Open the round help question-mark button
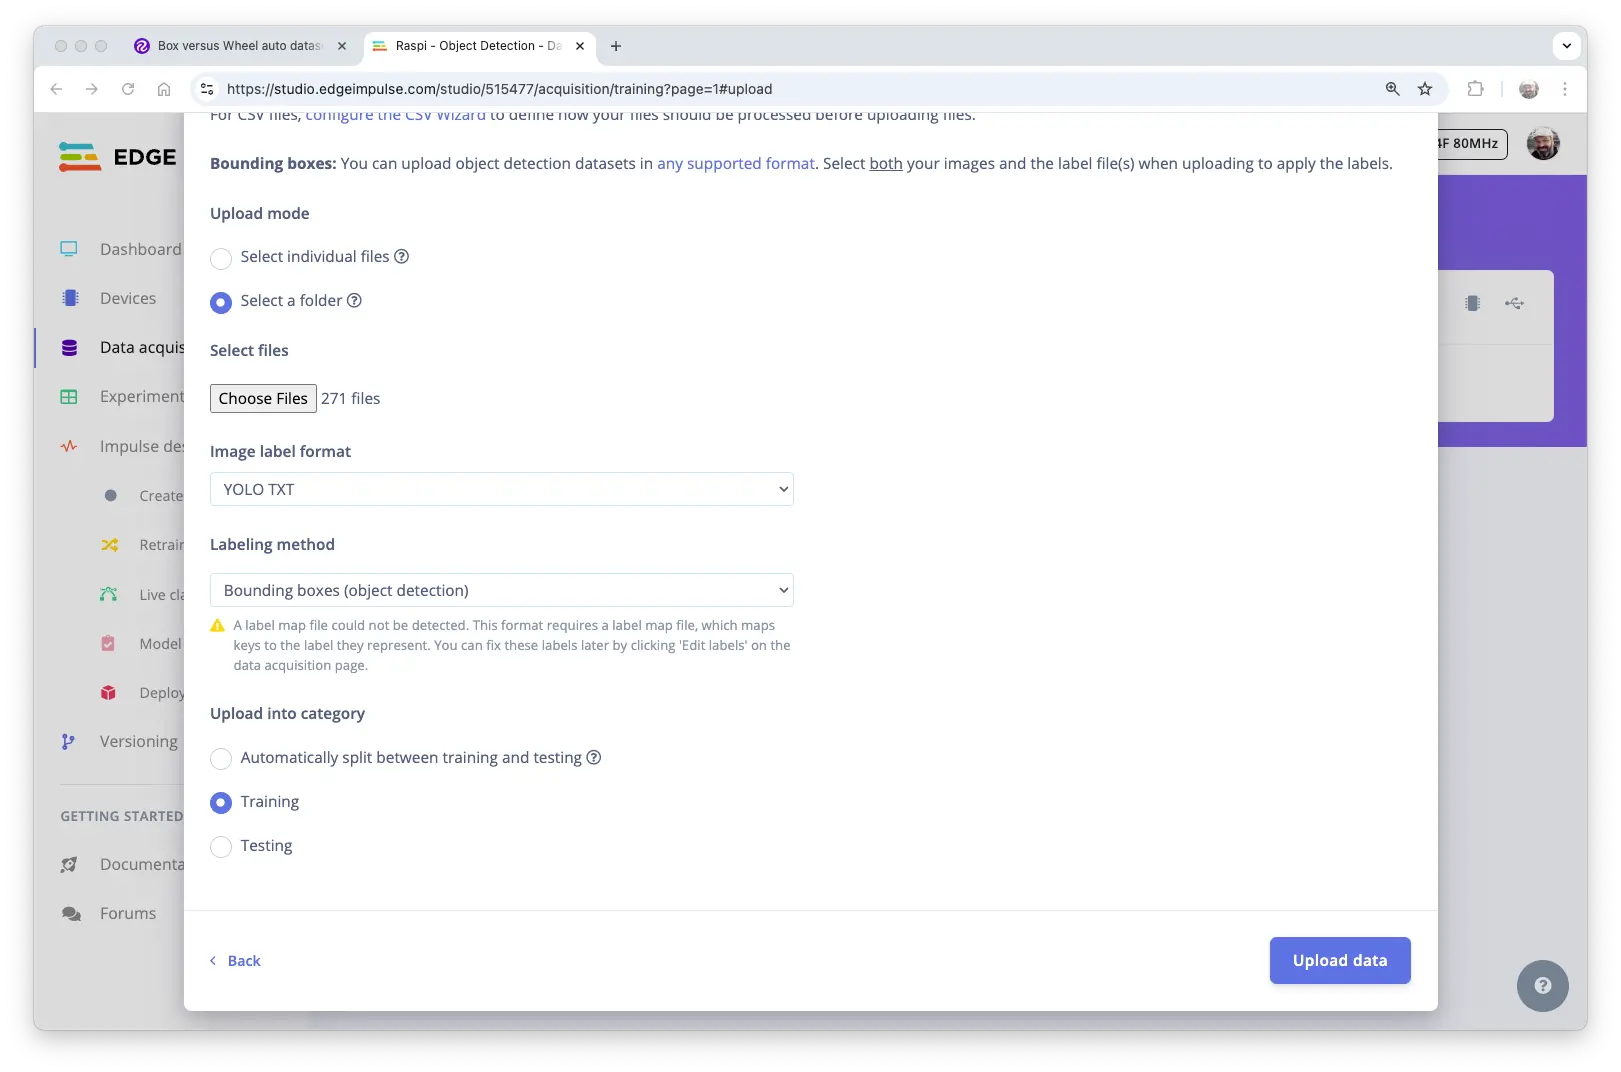Viewport: 1621px width, 1072px height. [1542, 985]
